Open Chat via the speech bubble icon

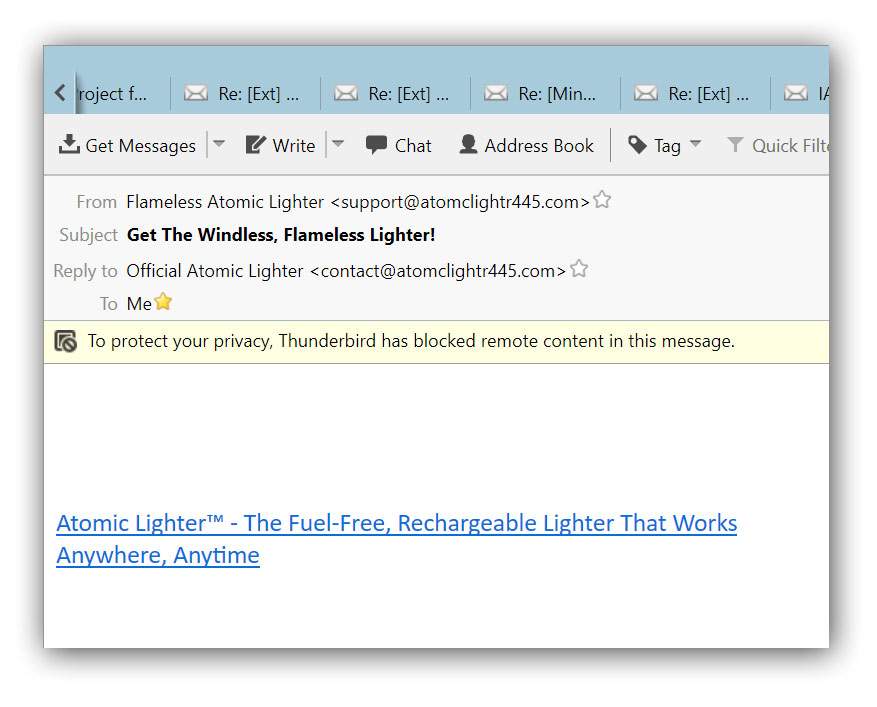click(x=376, y=145)
